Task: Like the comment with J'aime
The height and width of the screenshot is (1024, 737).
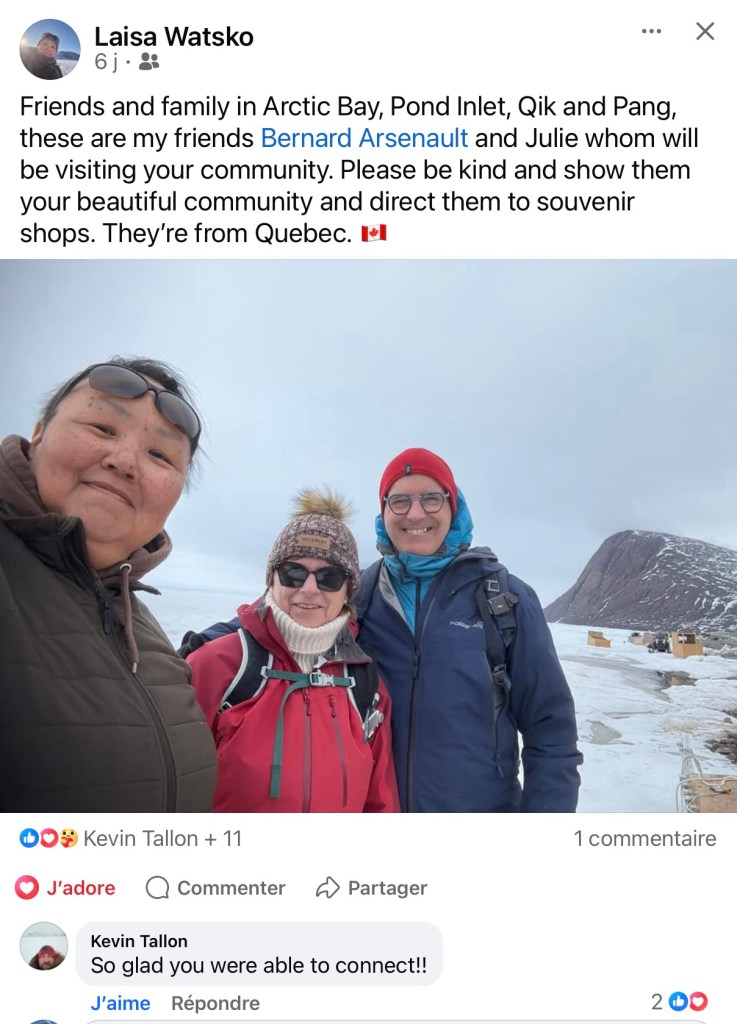Action: point(120,1002)
